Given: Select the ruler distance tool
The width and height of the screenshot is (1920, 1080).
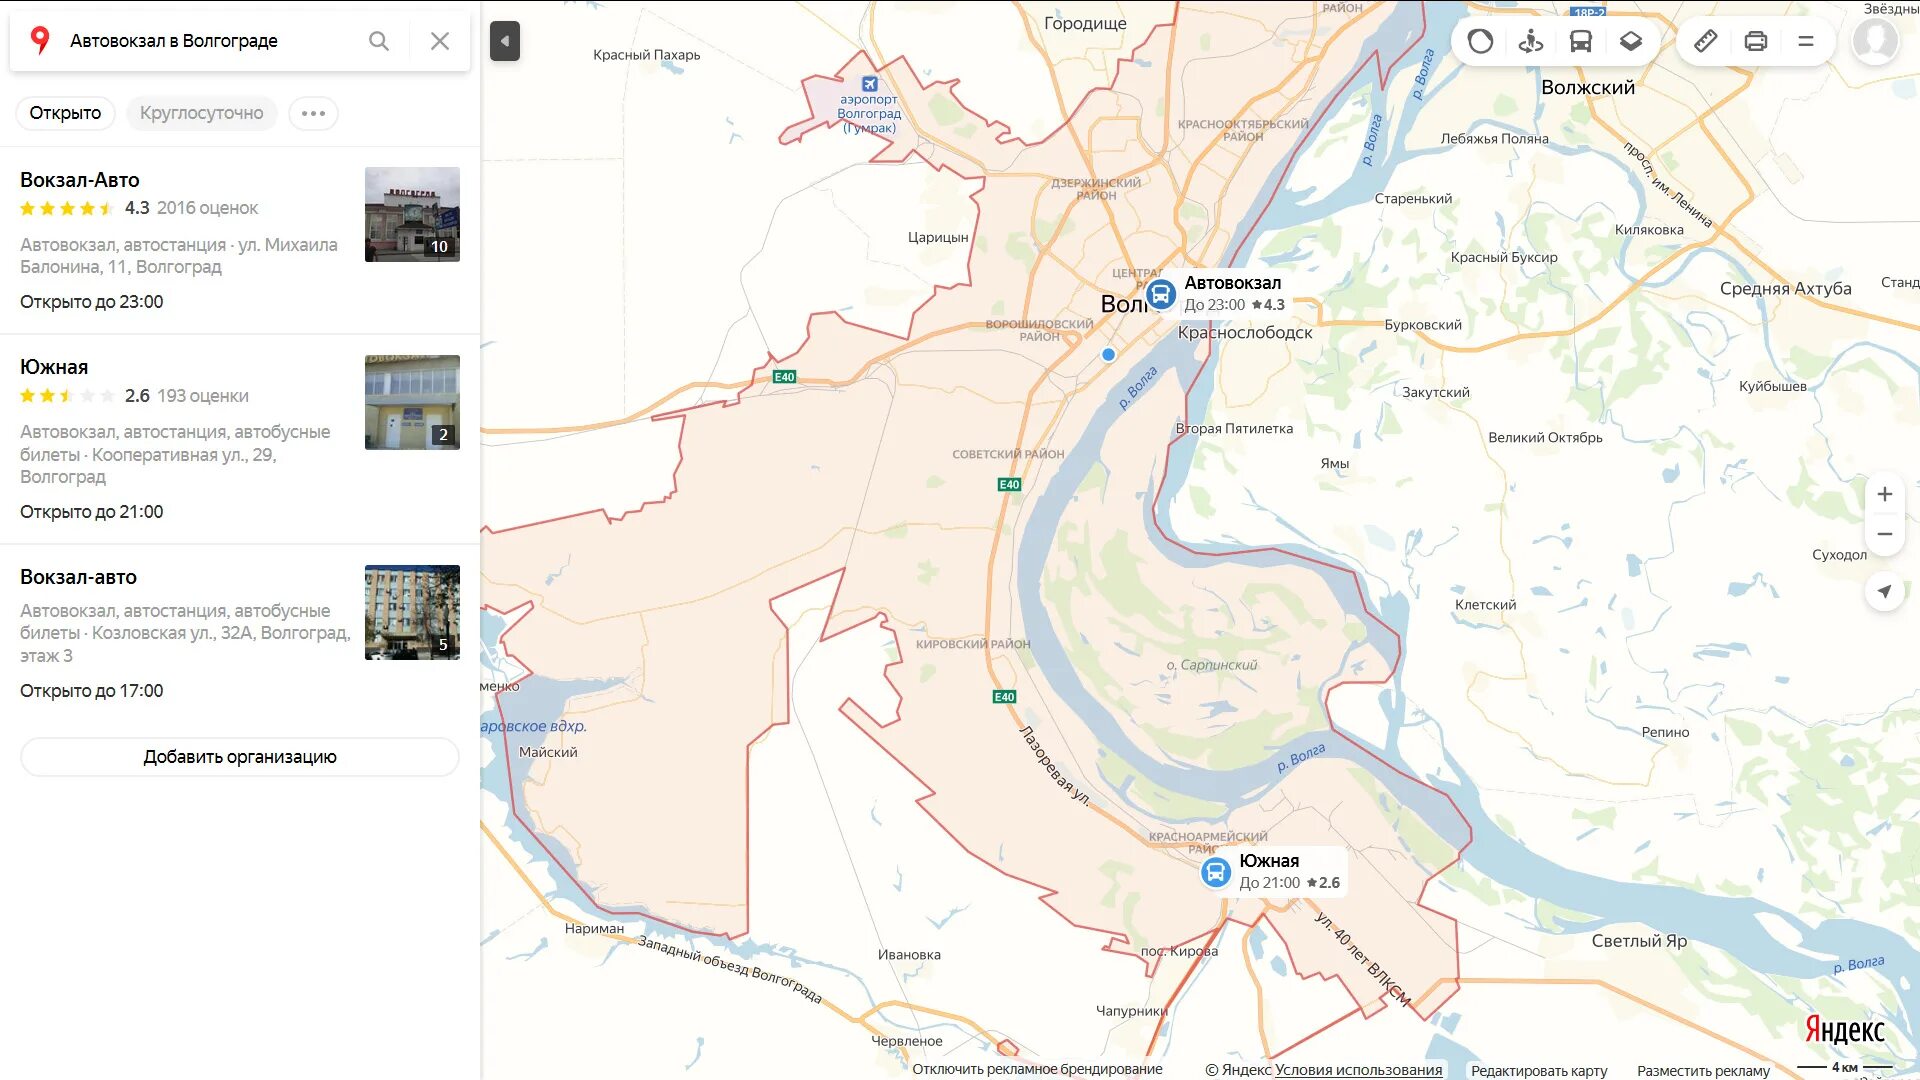Looking at the screenshot, I should 1706,41.
